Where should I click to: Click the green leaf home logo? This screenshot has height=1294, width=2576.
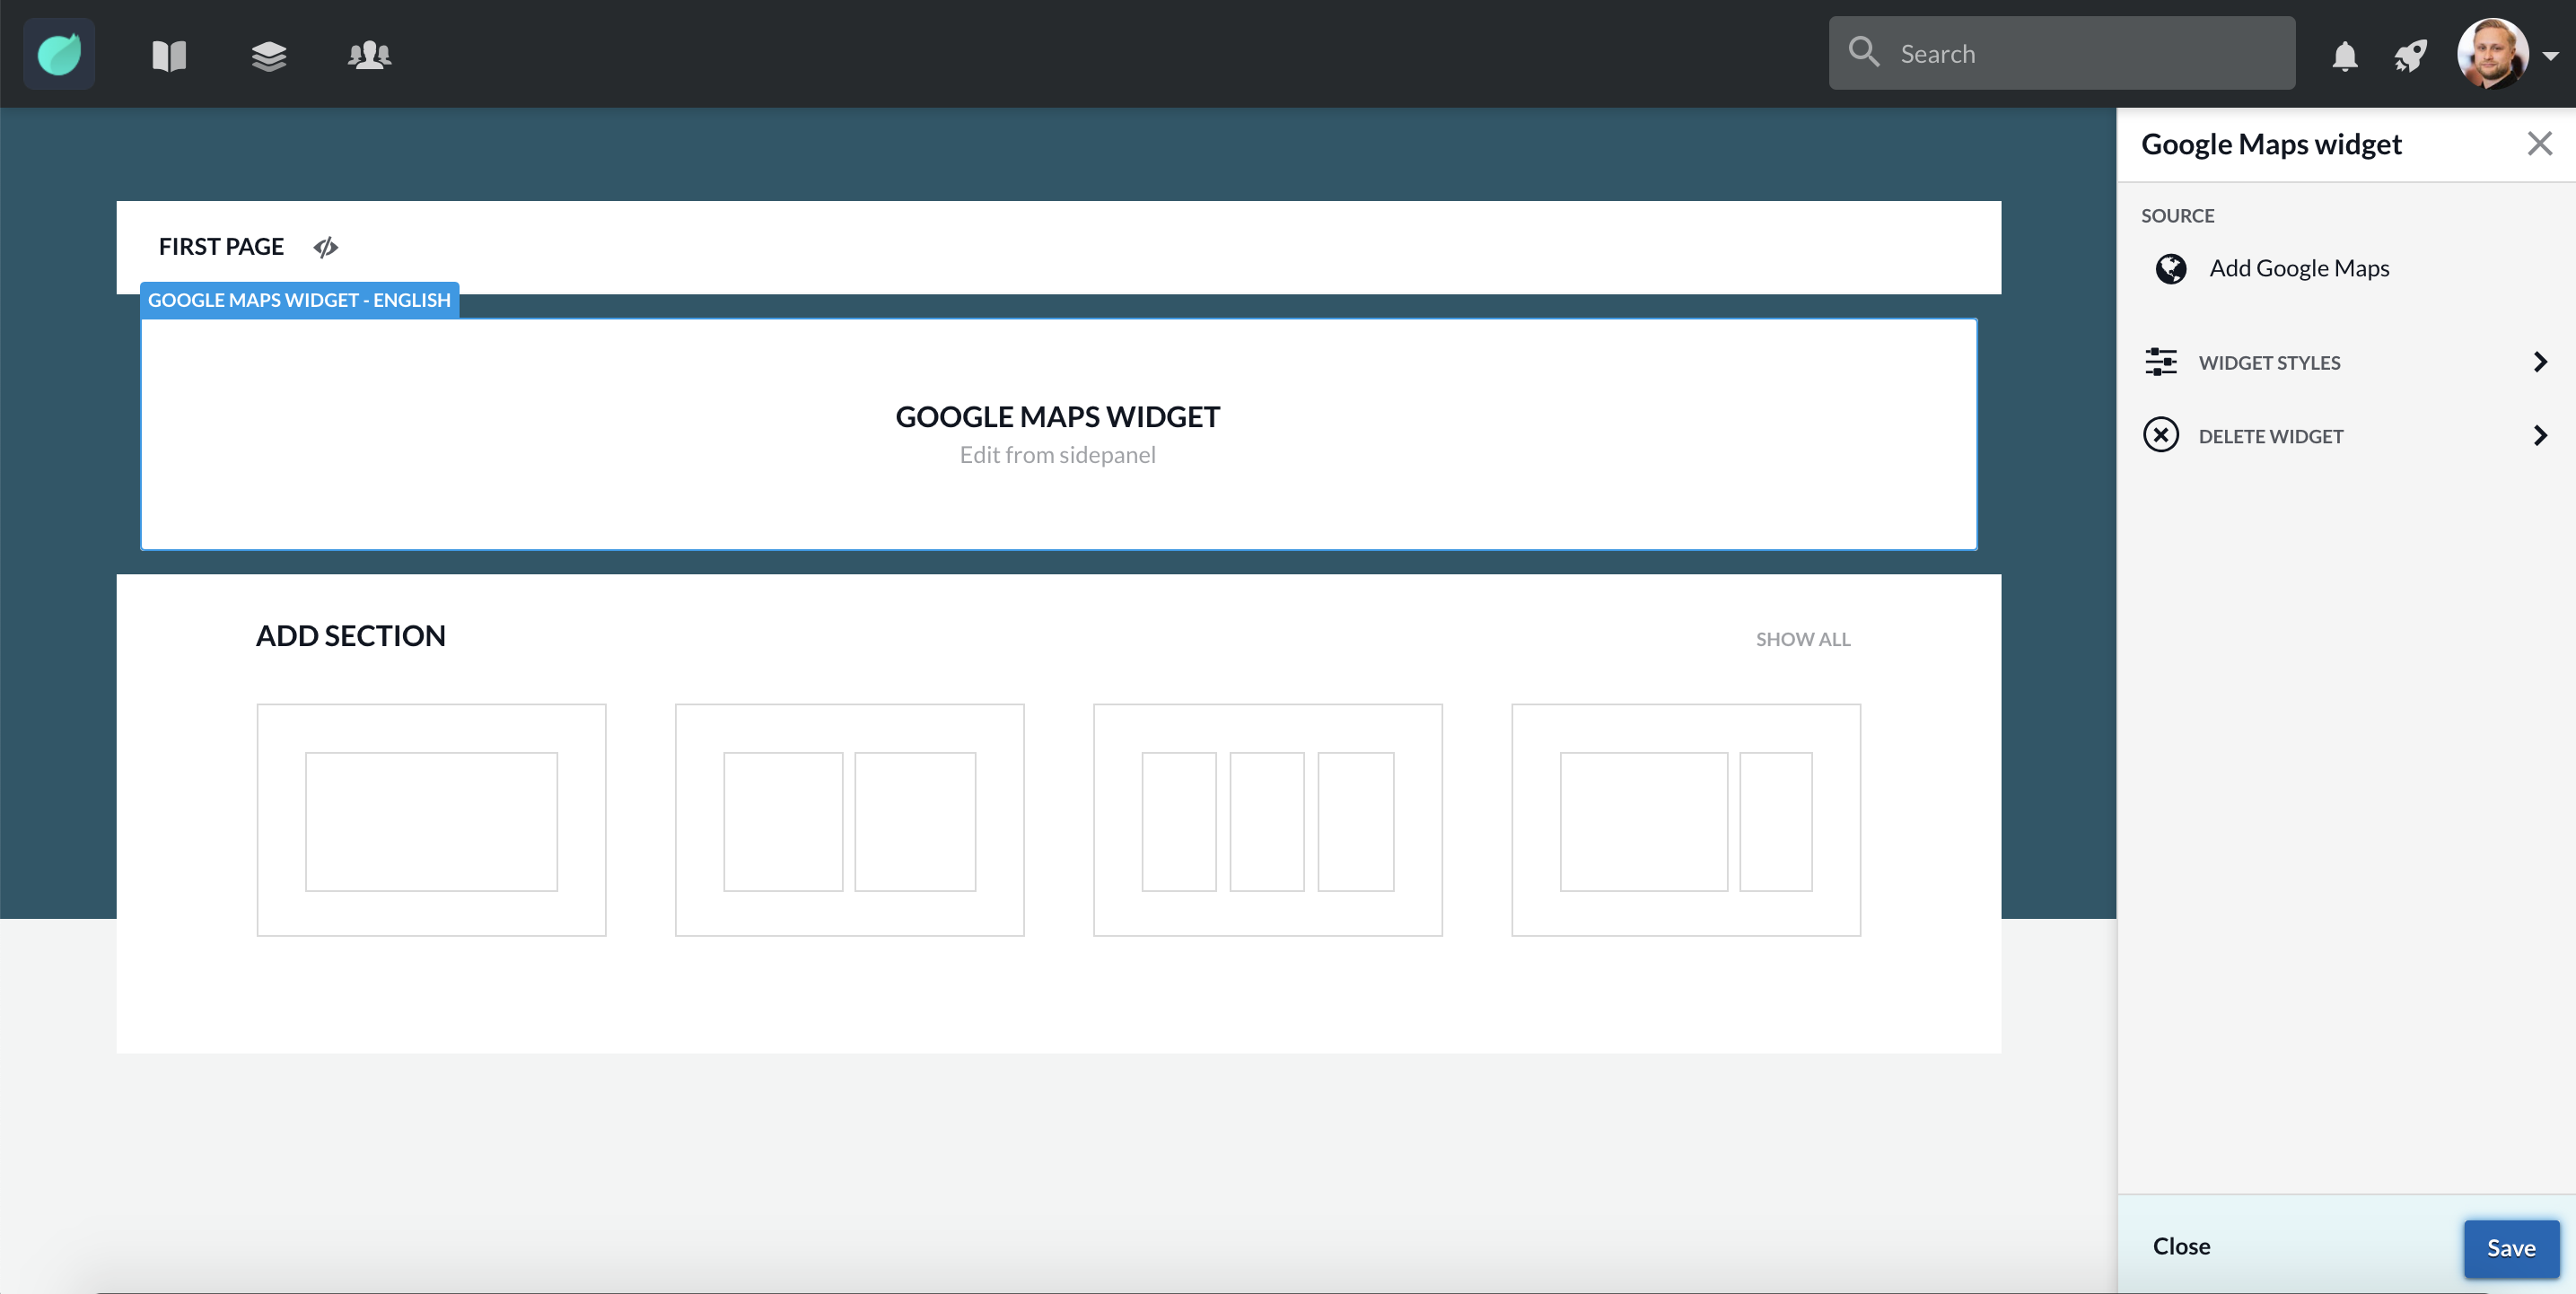(59, 54)
